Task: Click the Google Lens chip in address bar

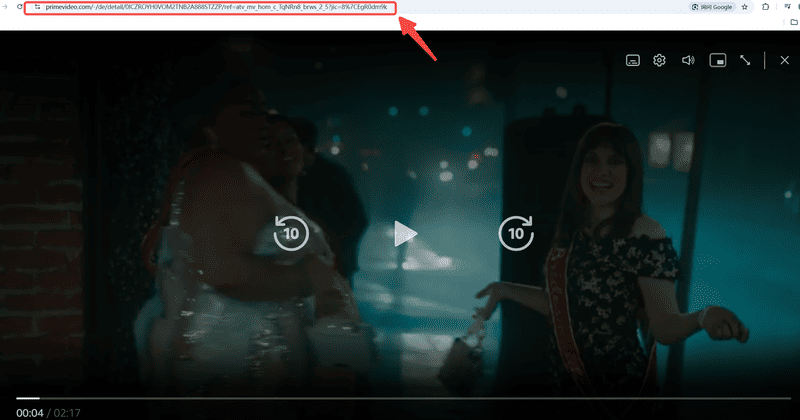Action: tap(712, 7)
